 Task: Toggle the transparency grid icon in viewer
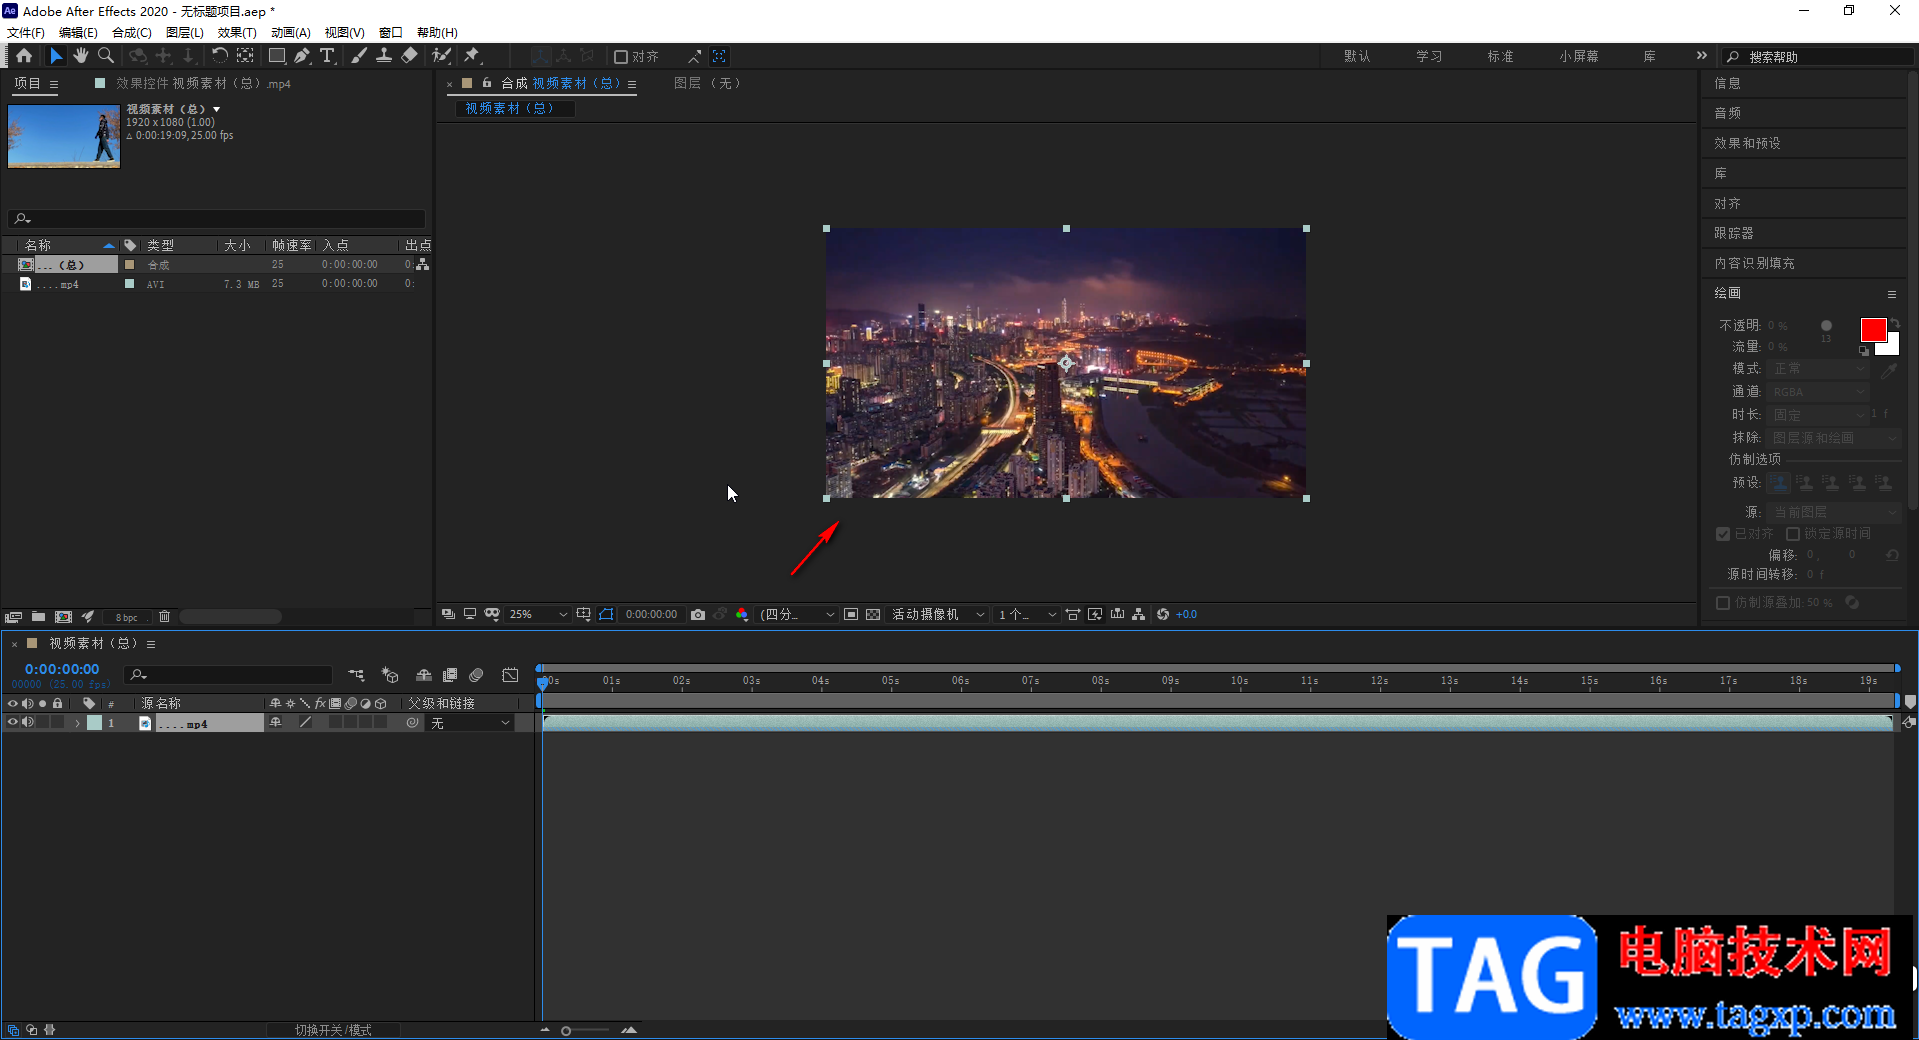pos(873,614)
